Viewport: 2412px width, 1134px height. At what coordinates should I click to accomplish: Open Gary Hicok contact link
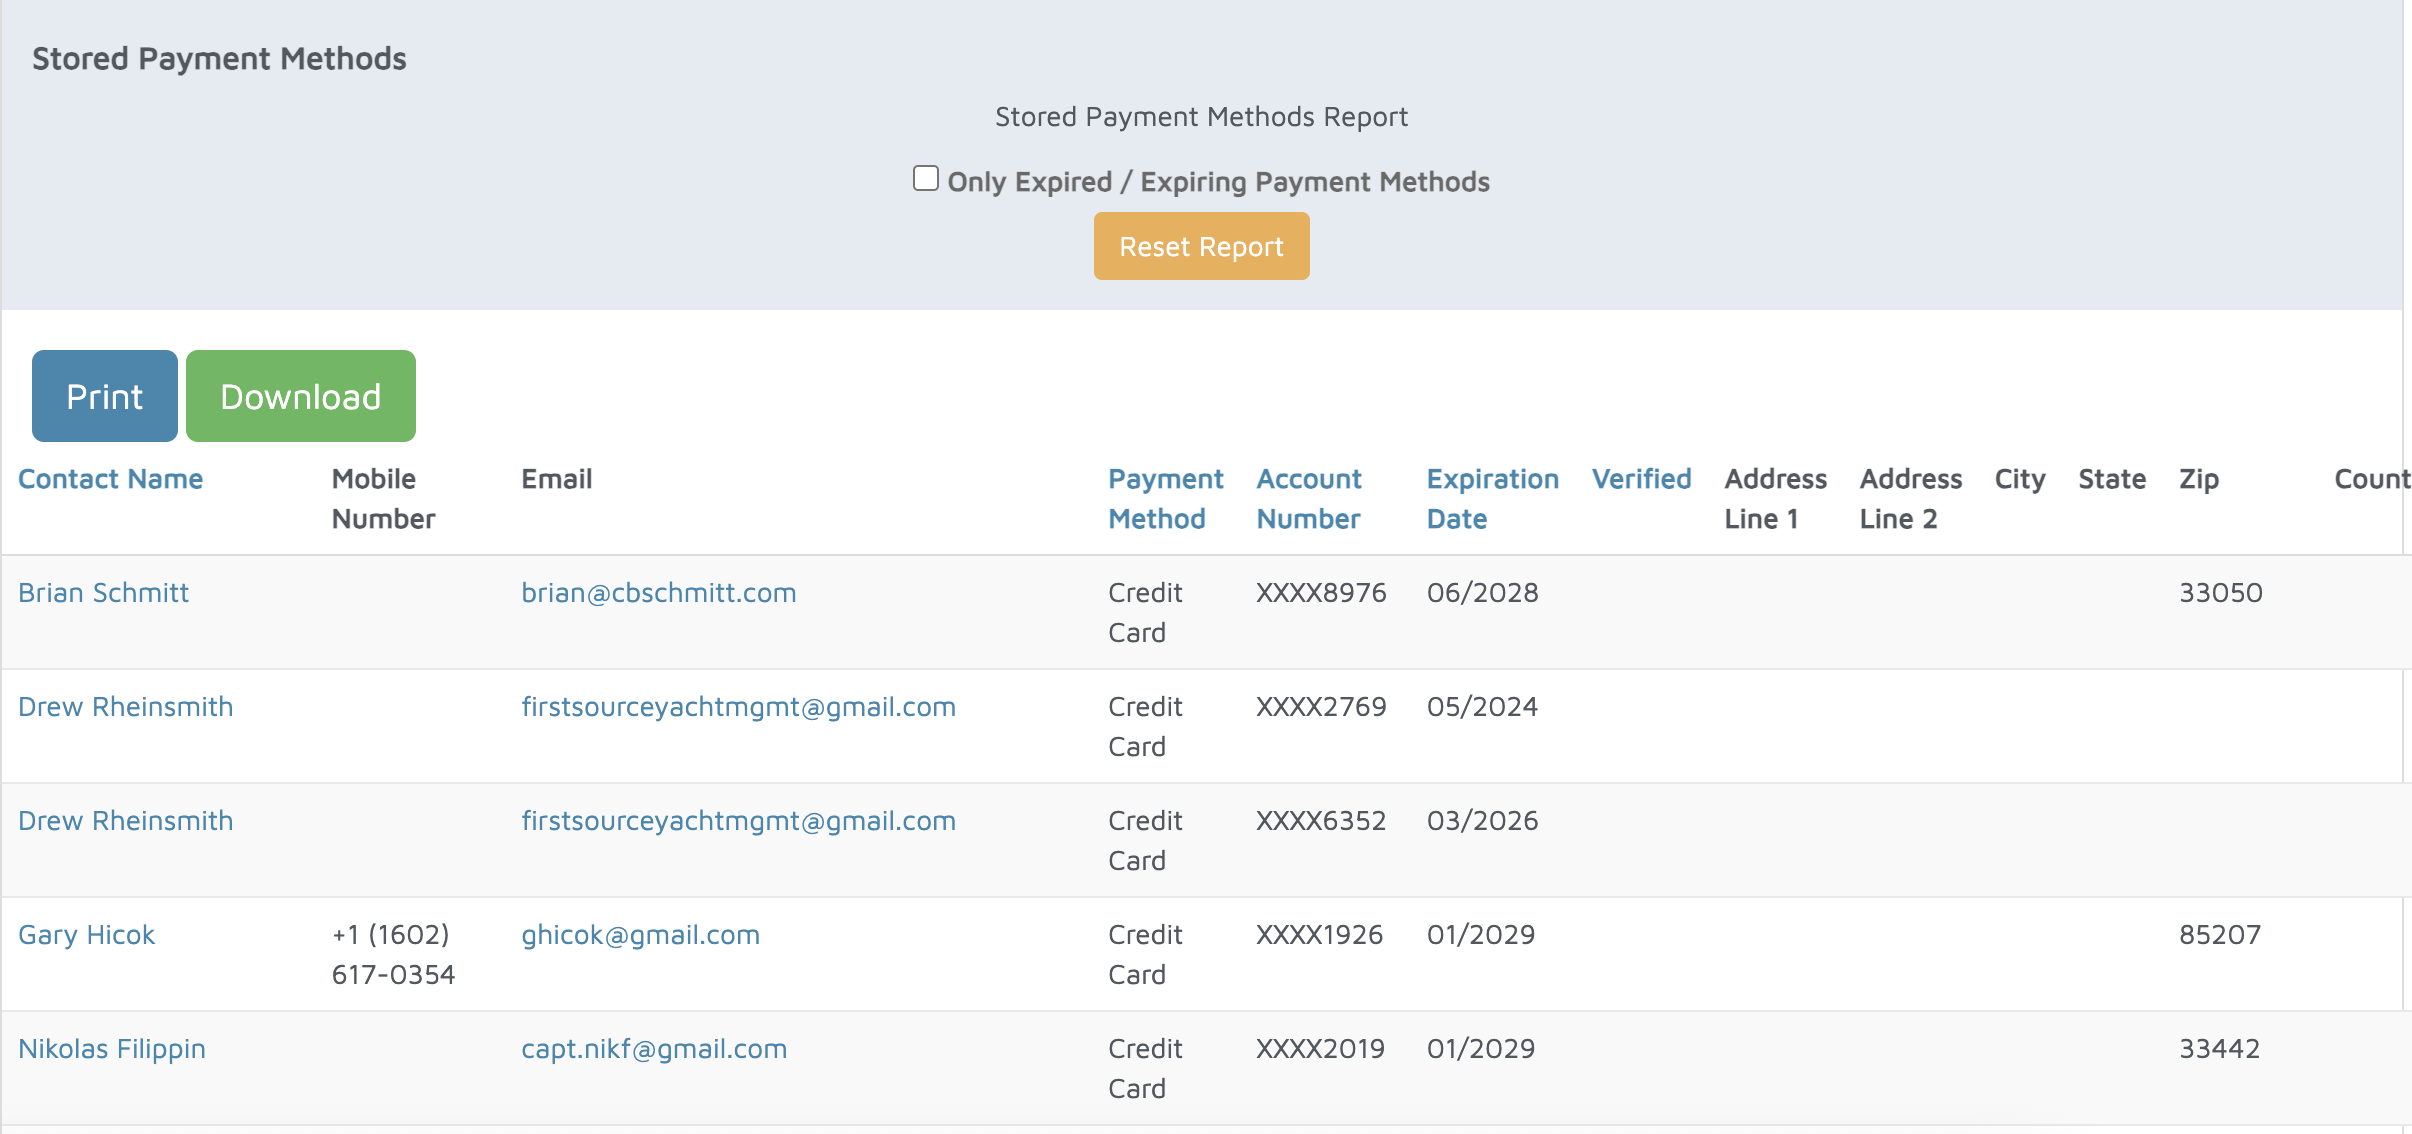tap(86, 935)
